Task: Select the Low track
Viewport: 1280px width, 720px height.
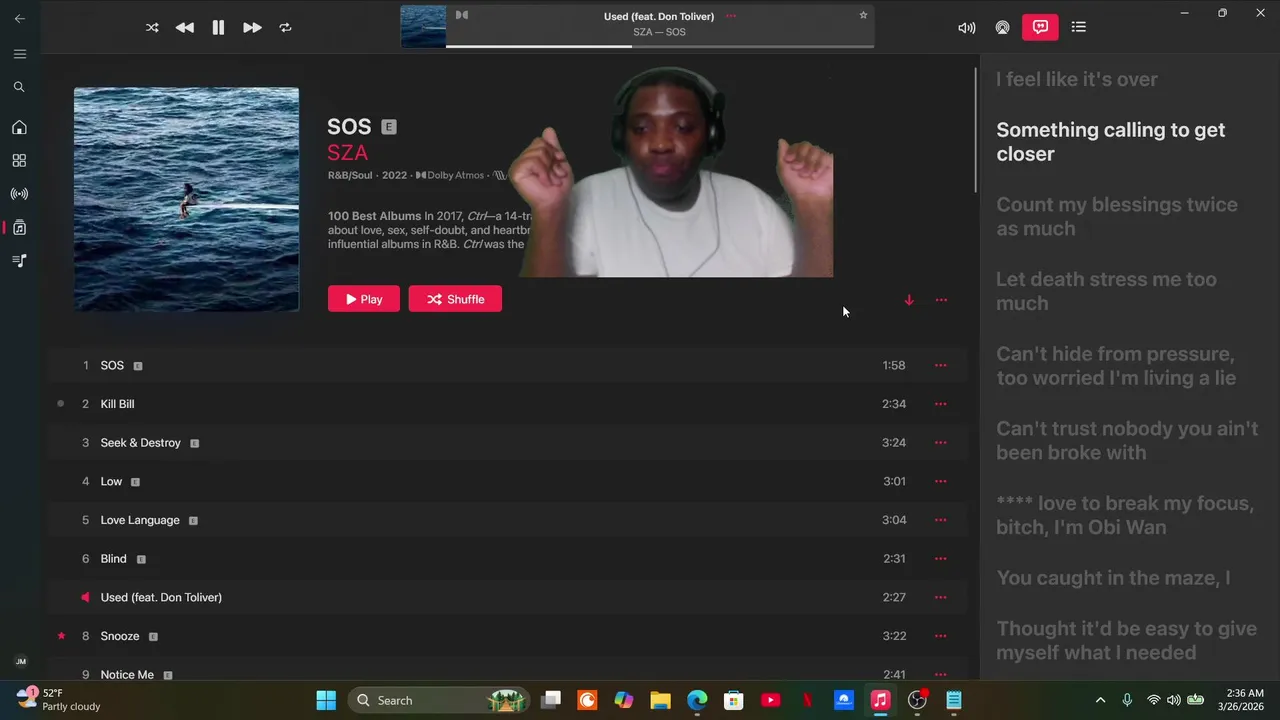Action: click(507, 481)
